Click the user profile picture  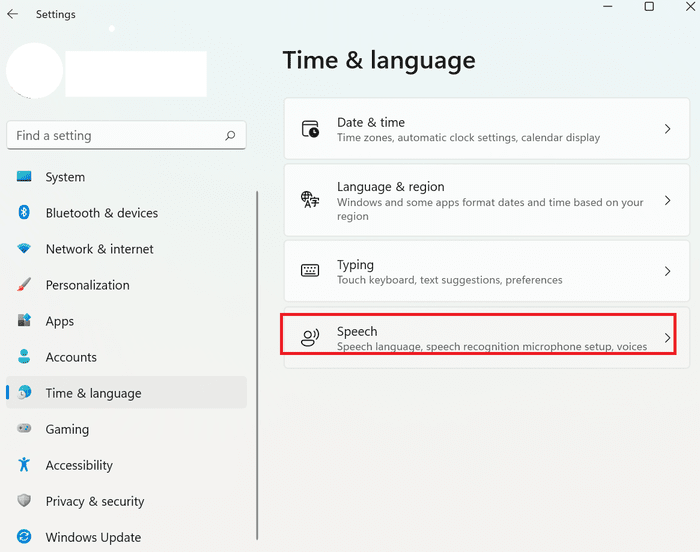click(x=34, y=71)
